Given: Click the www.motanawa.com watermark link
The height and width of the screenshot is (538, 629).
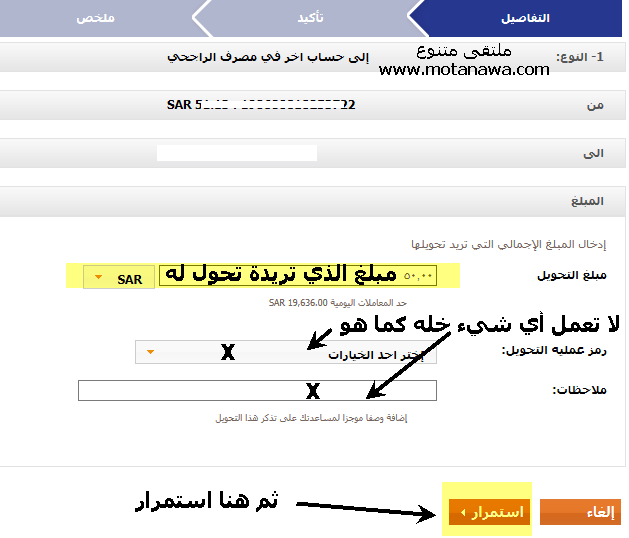Looking at the screenshot, I should pyautogui.click(x=464, y=69).
